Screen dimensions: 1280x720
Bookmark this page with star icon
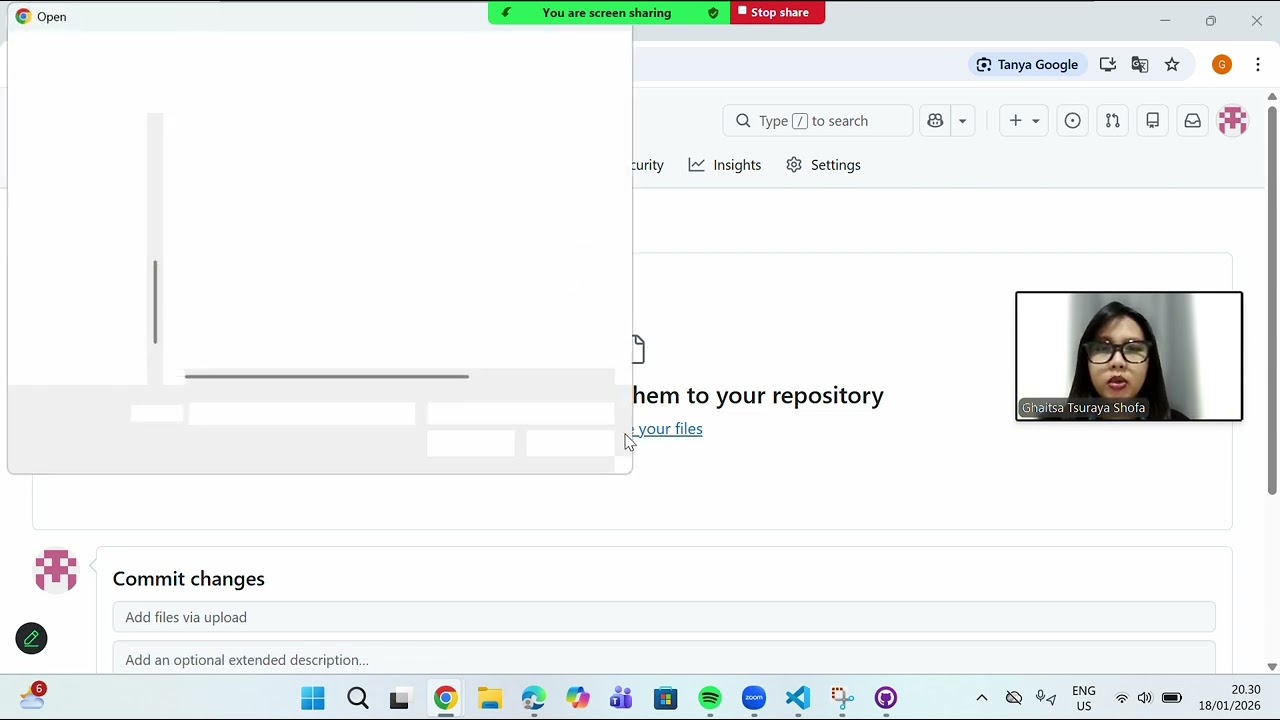1172,65
